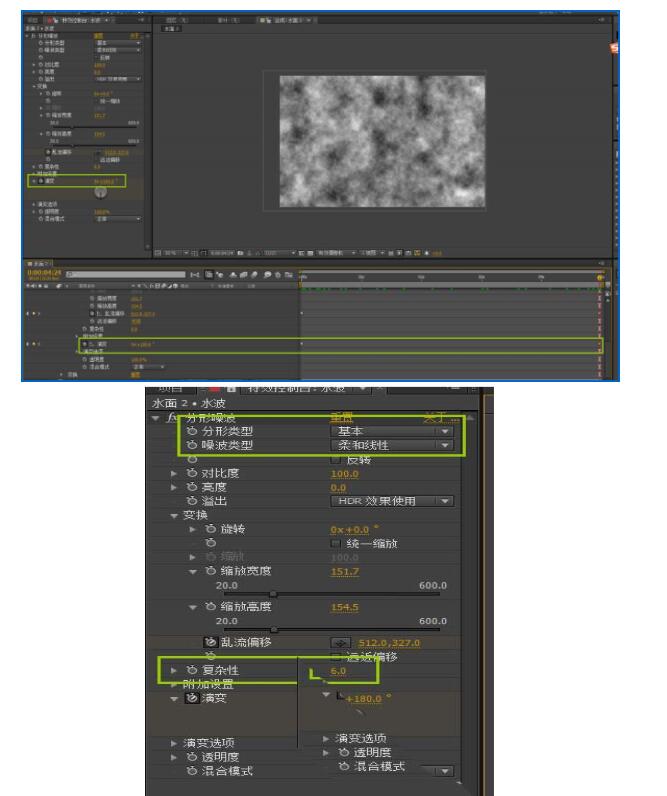This screenshot has width=667, height=796.
Task: Click the 缩放高度 slider handle in enlarged panel
Action: [274, 629]
